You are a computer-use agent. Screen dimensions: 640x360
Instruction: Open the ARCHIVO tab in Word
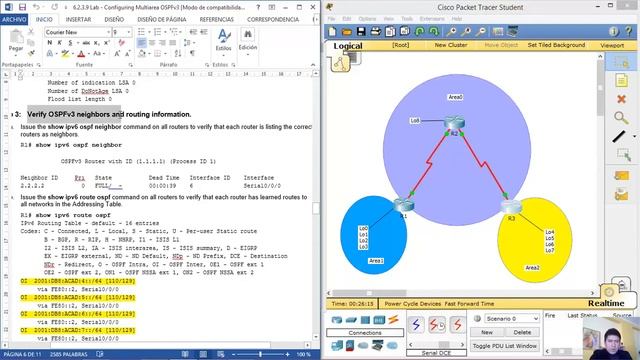tap(14, 19)
